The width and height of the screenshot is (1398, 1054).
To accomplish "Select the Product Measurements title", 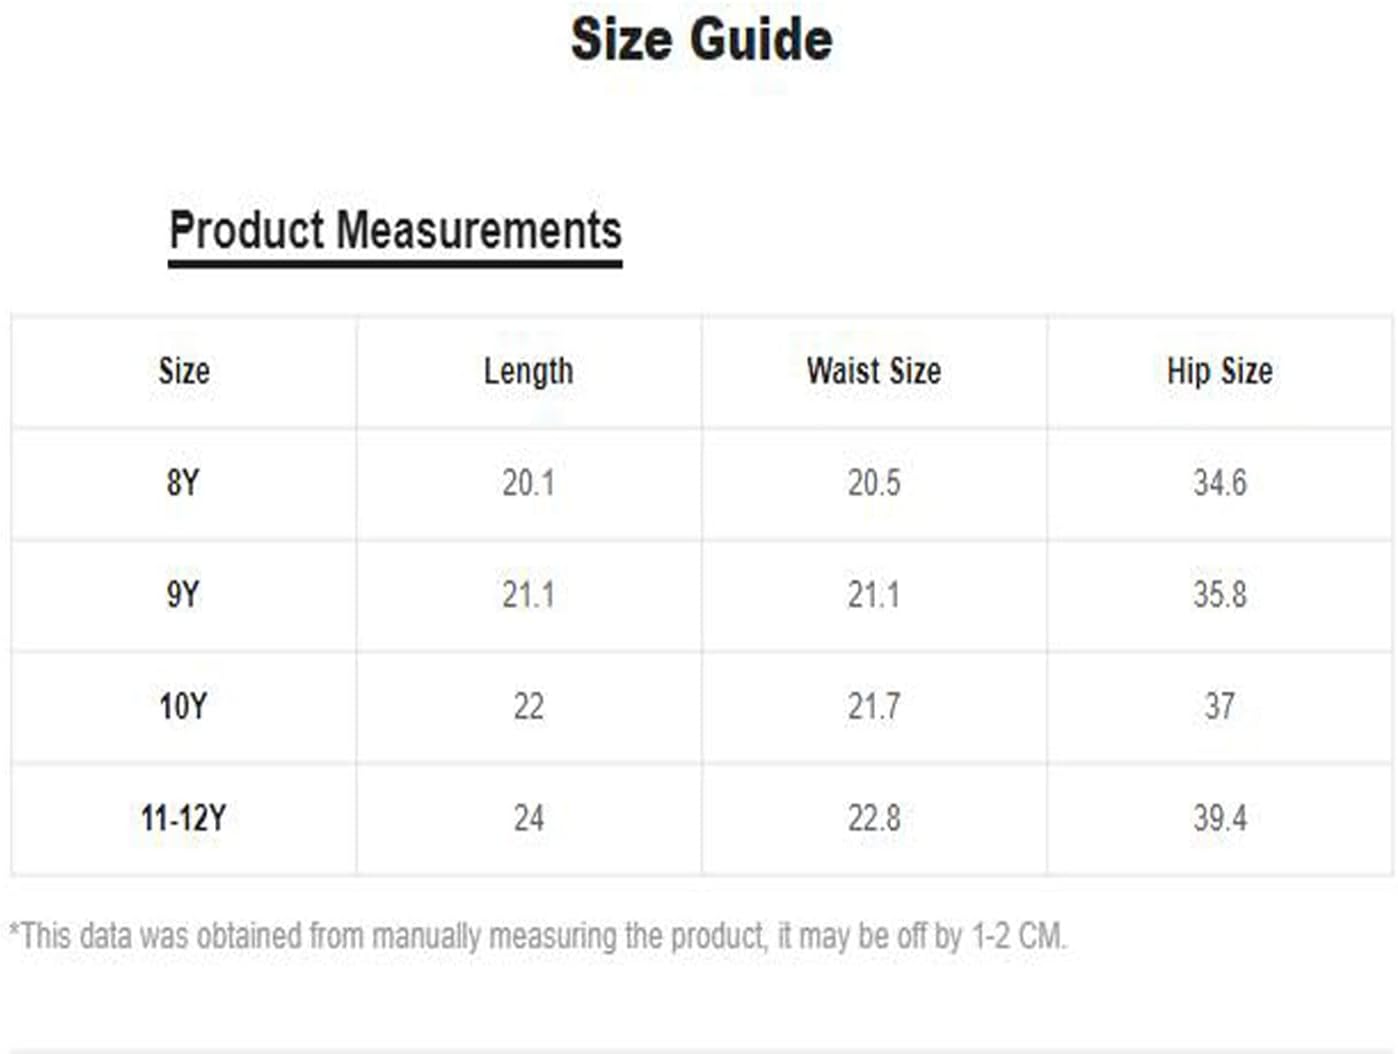I will click(x=395, y=231).
